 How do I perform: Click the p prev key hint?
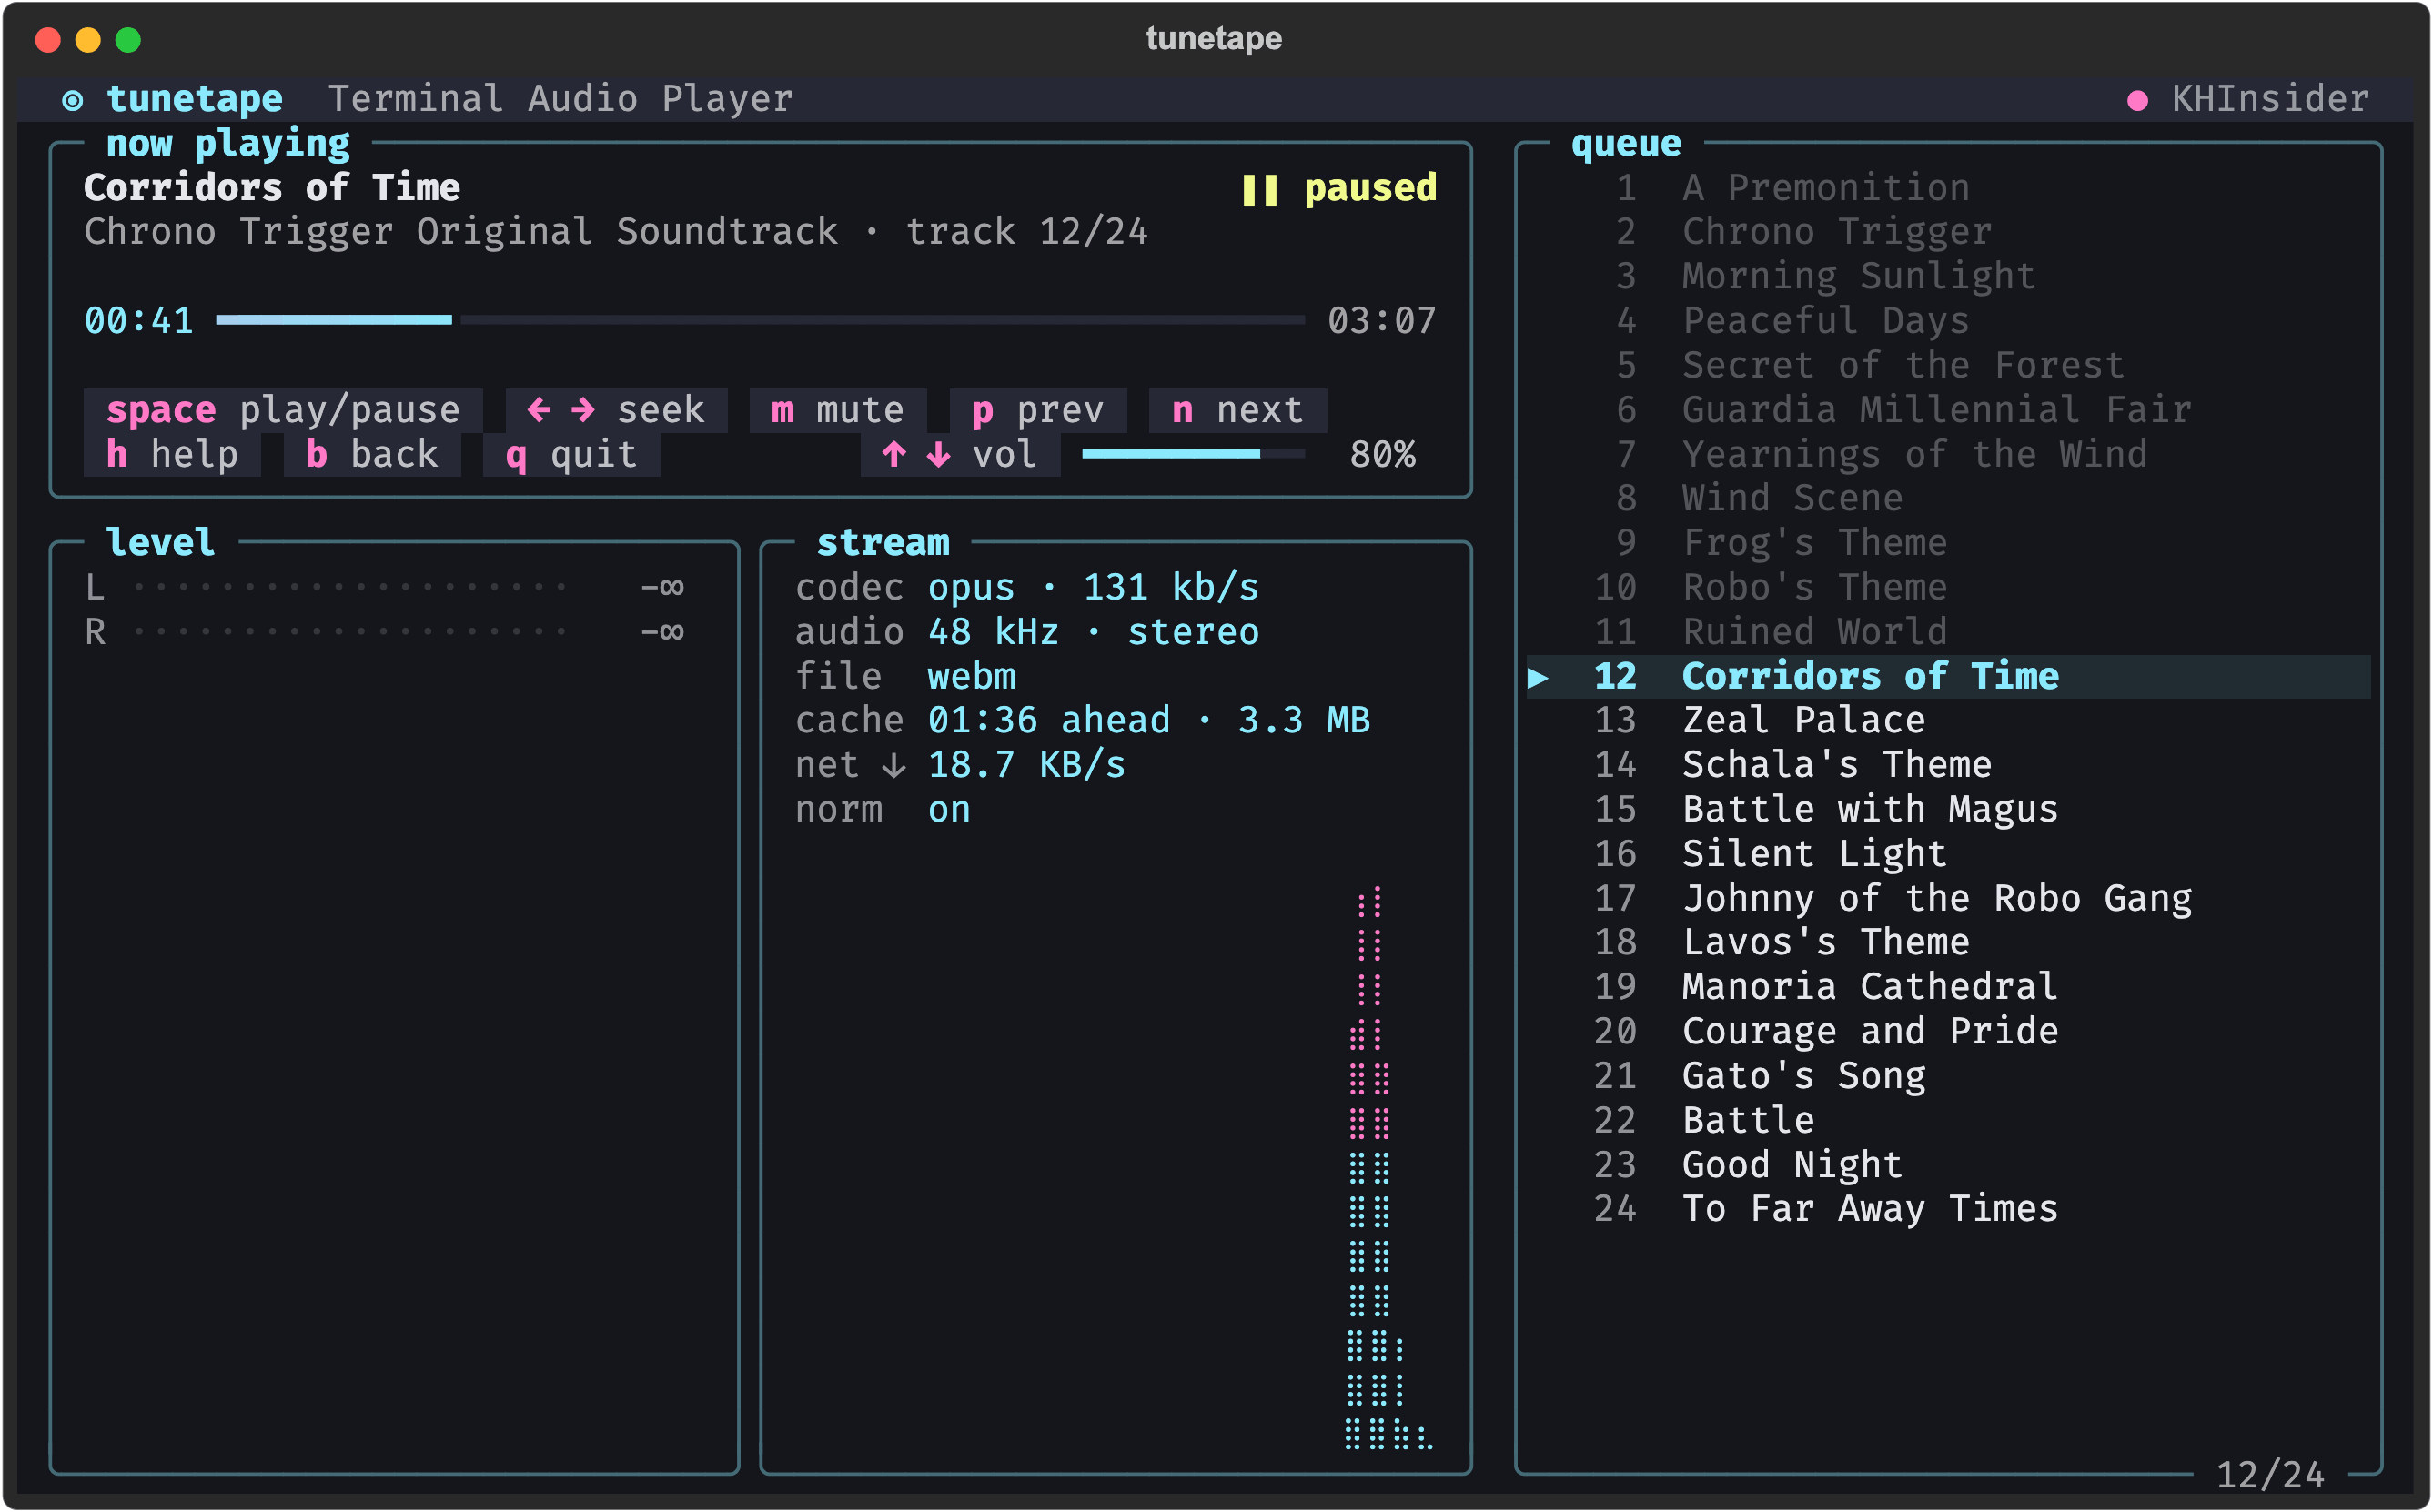click(x=1038, y=410)
